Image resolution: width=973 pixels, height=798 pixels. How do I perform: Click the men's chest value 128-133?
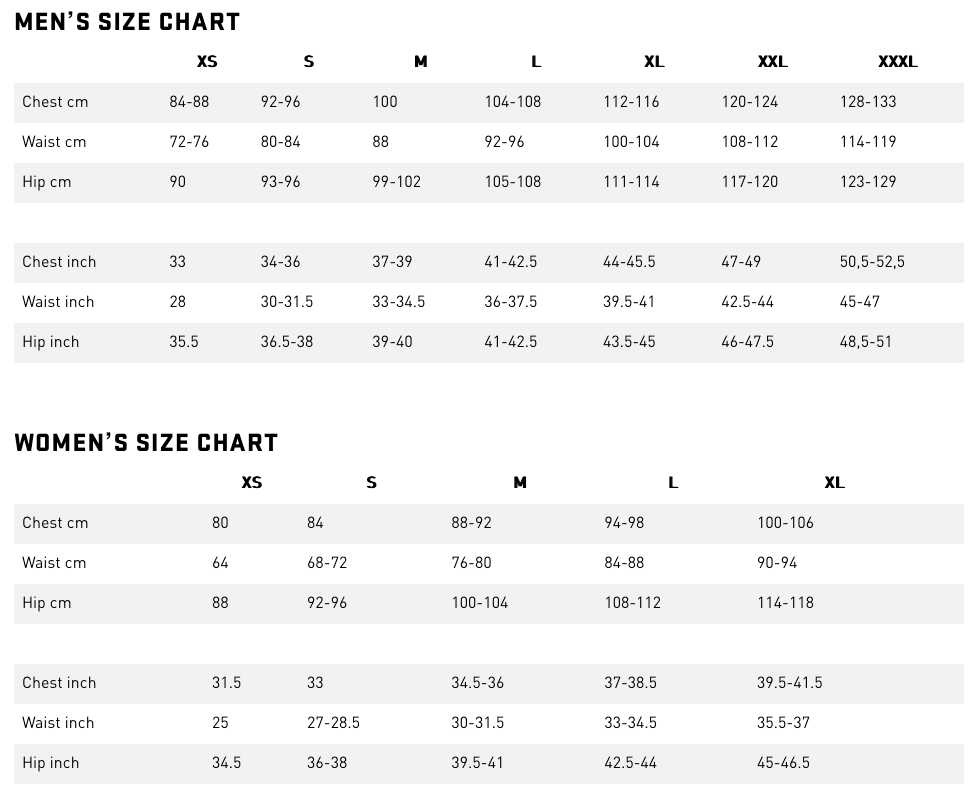tap(868, 102)
